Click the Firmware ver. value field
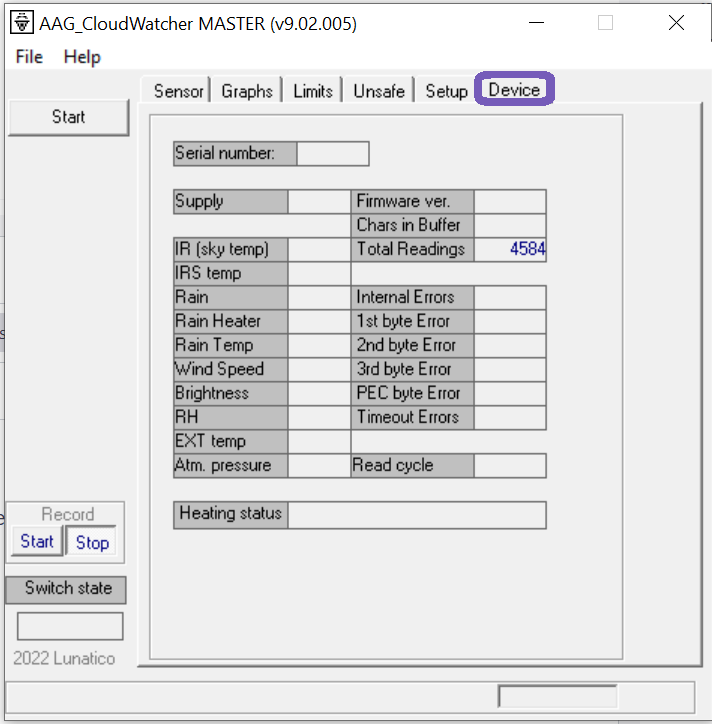This screenshot has width=712, height=724. pyautogui.click(x=510, y=202)
